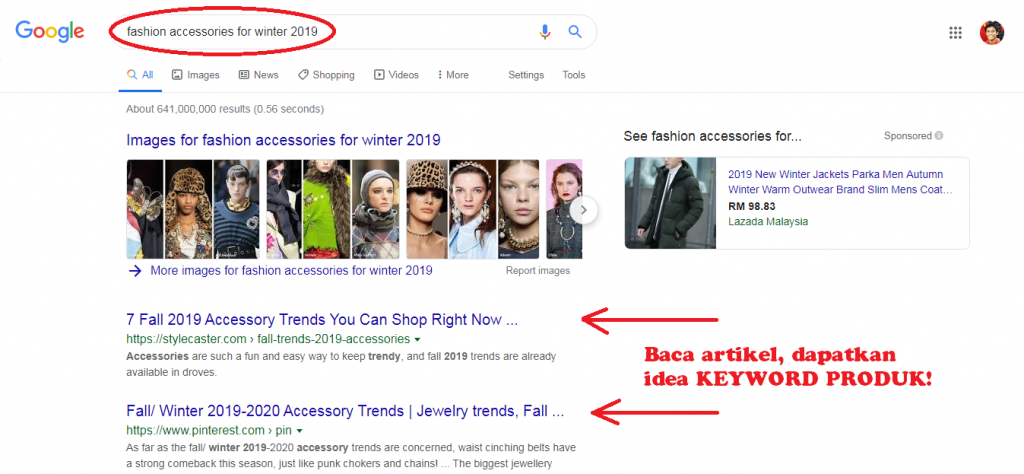Click arrow beside More images link
Screen dimensions: 1024x474
pos(135,270)
